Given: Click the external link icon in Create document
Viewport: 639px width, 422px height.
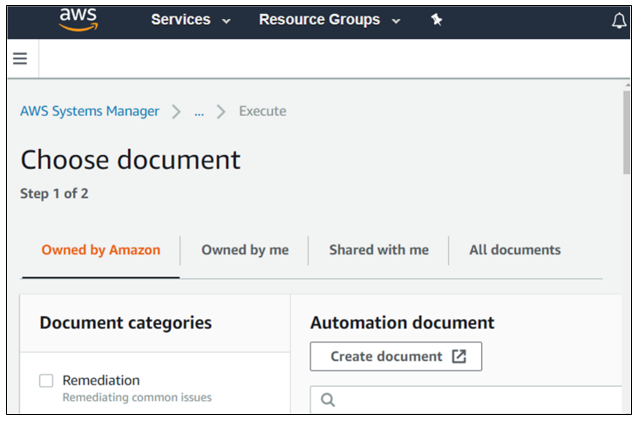Looking at the screenshot, I should tap(459, 356).
